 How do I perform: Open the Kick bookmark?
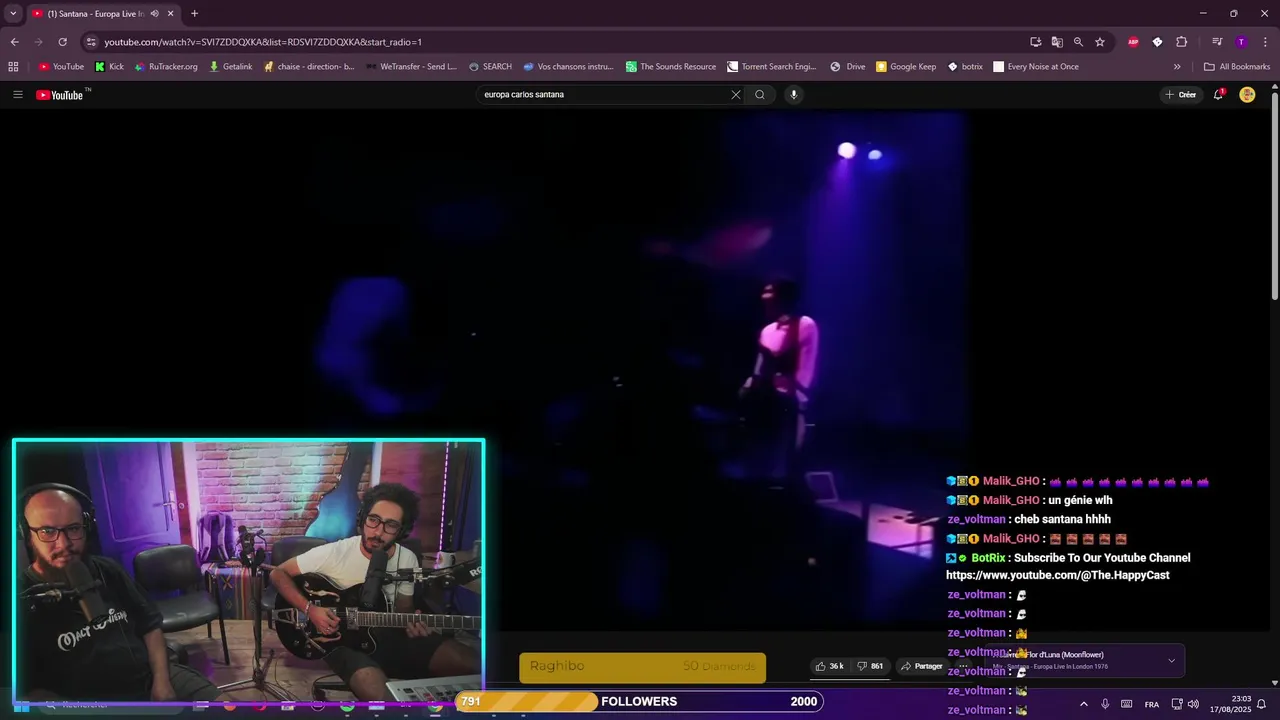click(x=109, y=67)
